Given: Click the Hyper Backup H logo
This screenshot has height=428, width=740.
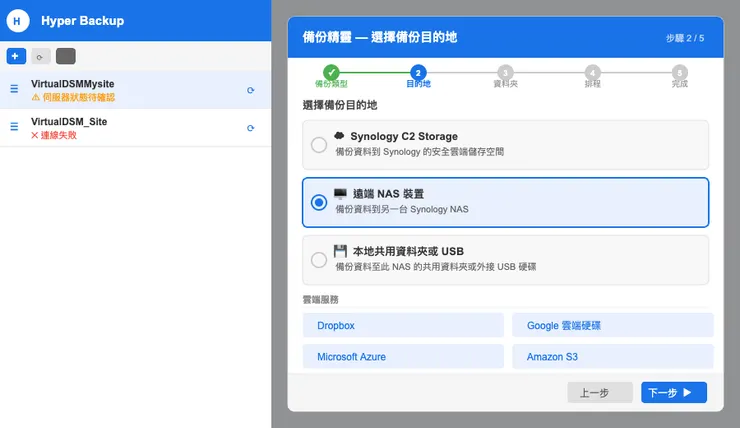Looking at the screenshot, I should tap(17, 21).
